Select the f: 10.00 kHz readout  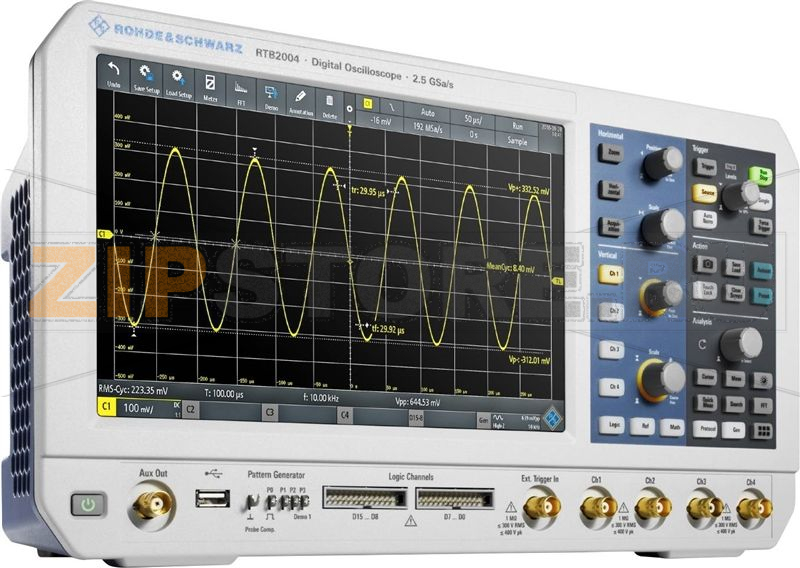tap(320, 398)
